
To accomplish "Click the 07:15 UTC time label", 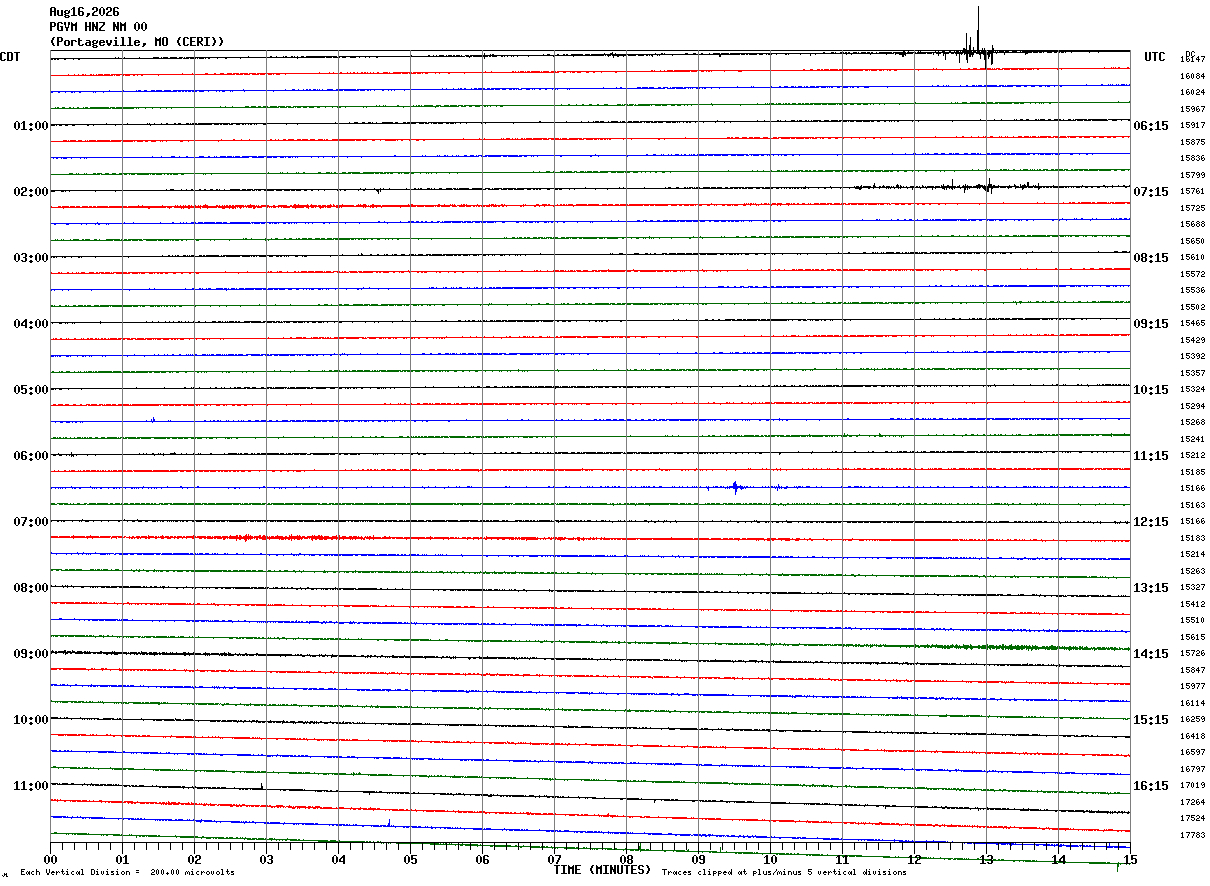I will (x=1151, y=192).
